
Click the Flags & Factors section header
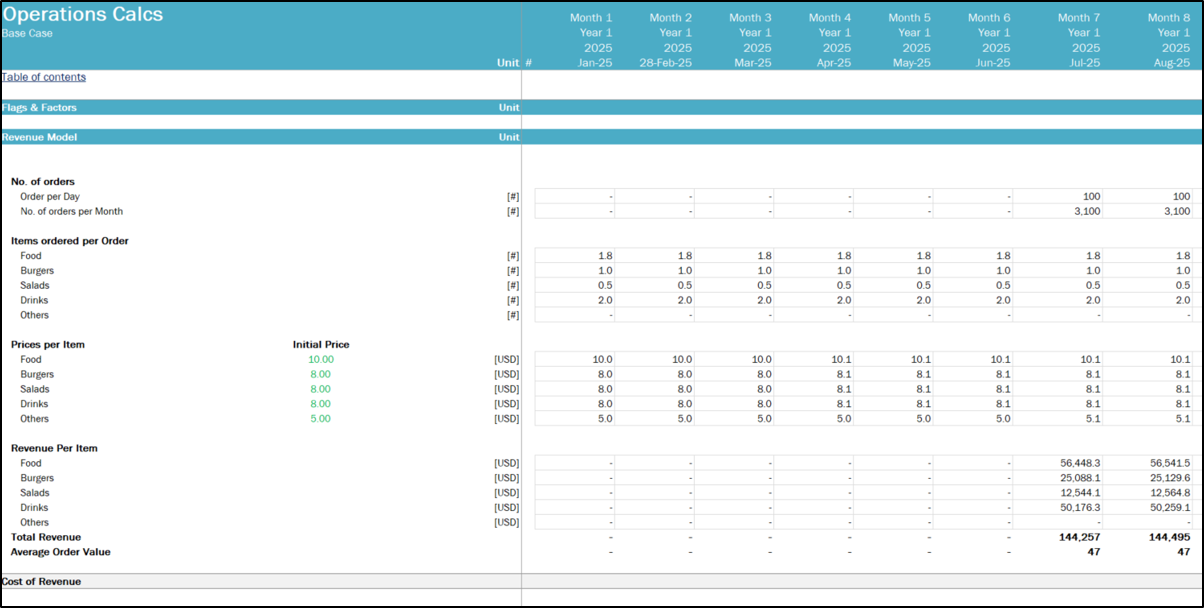click(x=39, y=107)
